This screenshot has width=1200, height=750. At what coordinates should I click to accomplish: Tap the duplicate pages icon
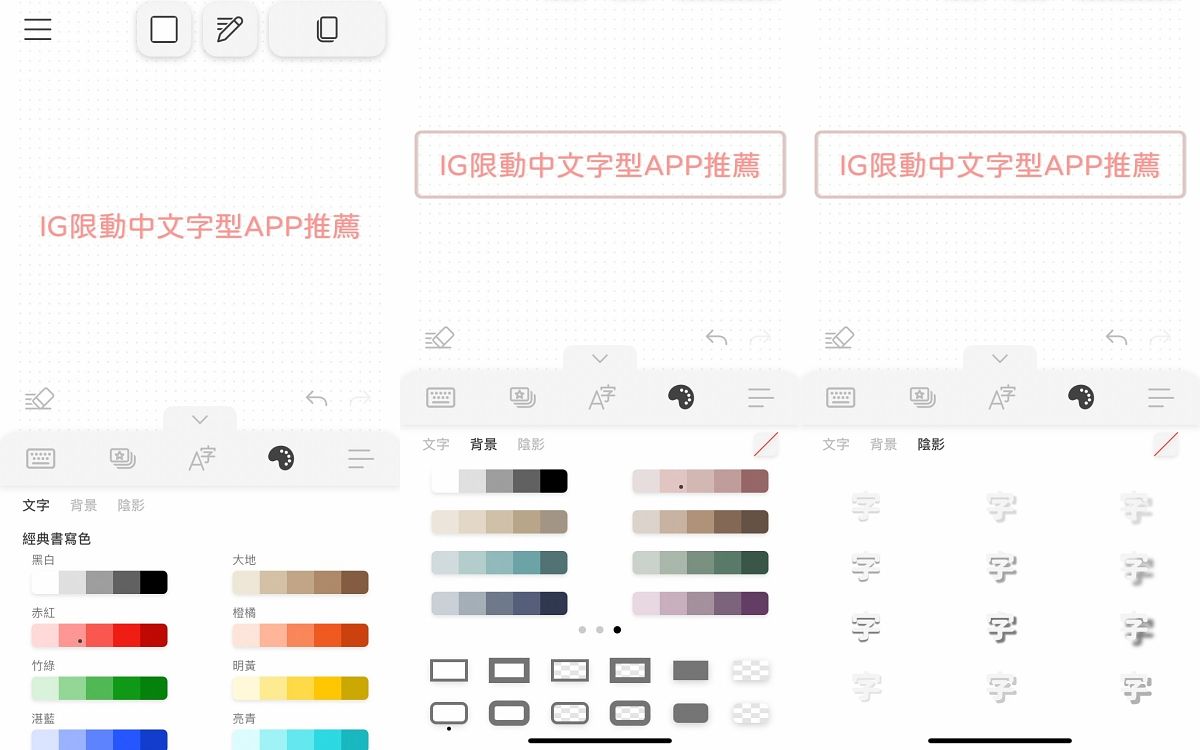pos(327,29)
